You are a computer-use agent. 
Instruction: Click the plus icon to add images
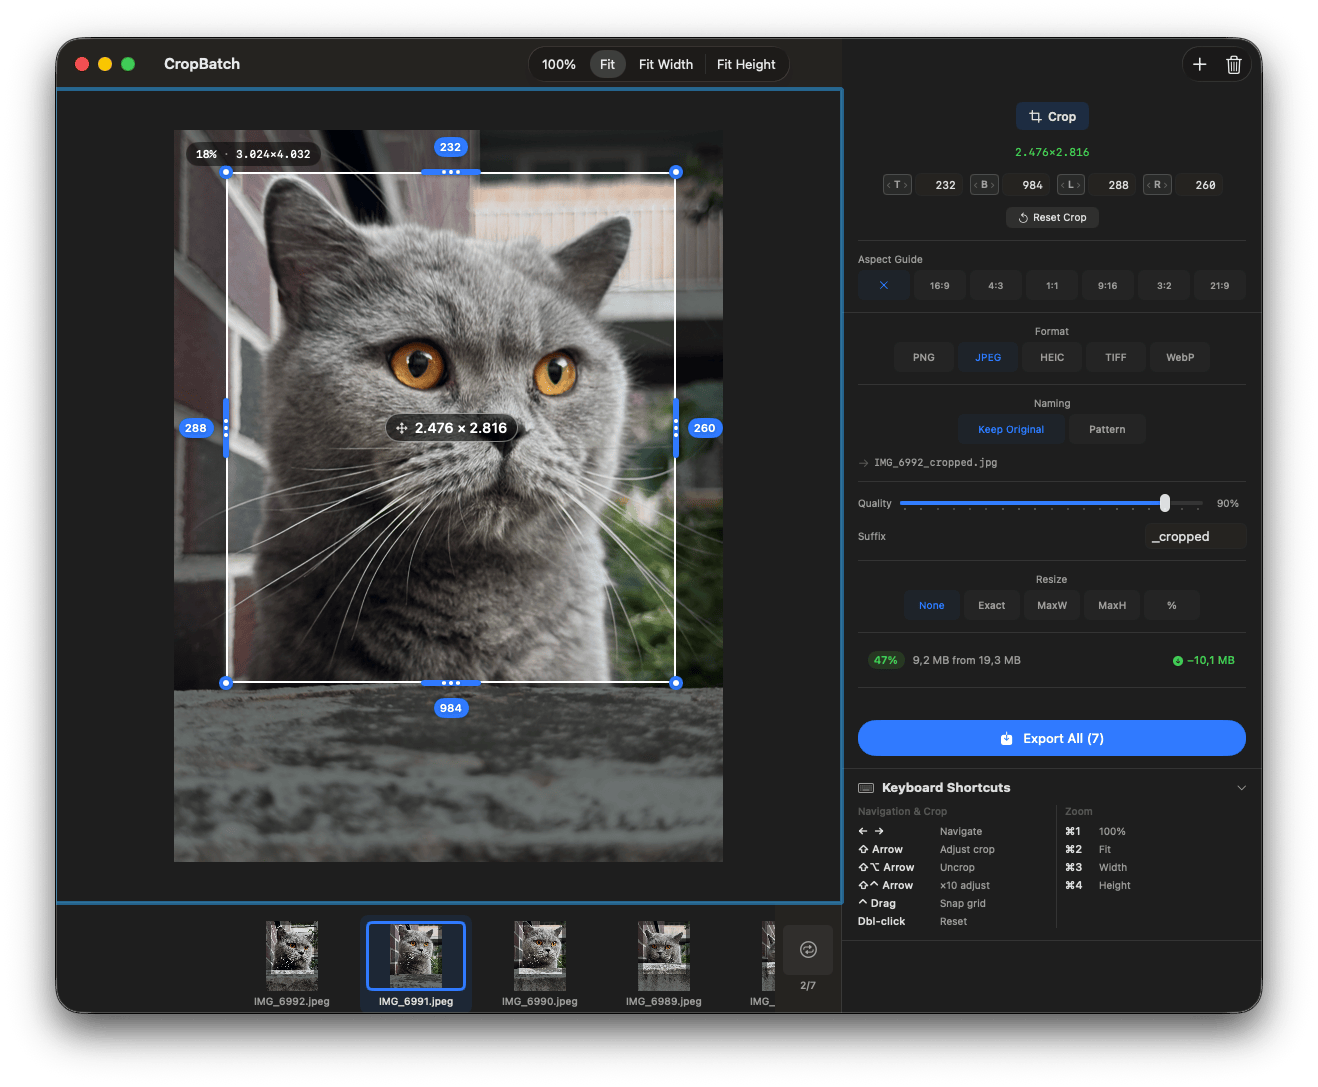(1199, 65)
